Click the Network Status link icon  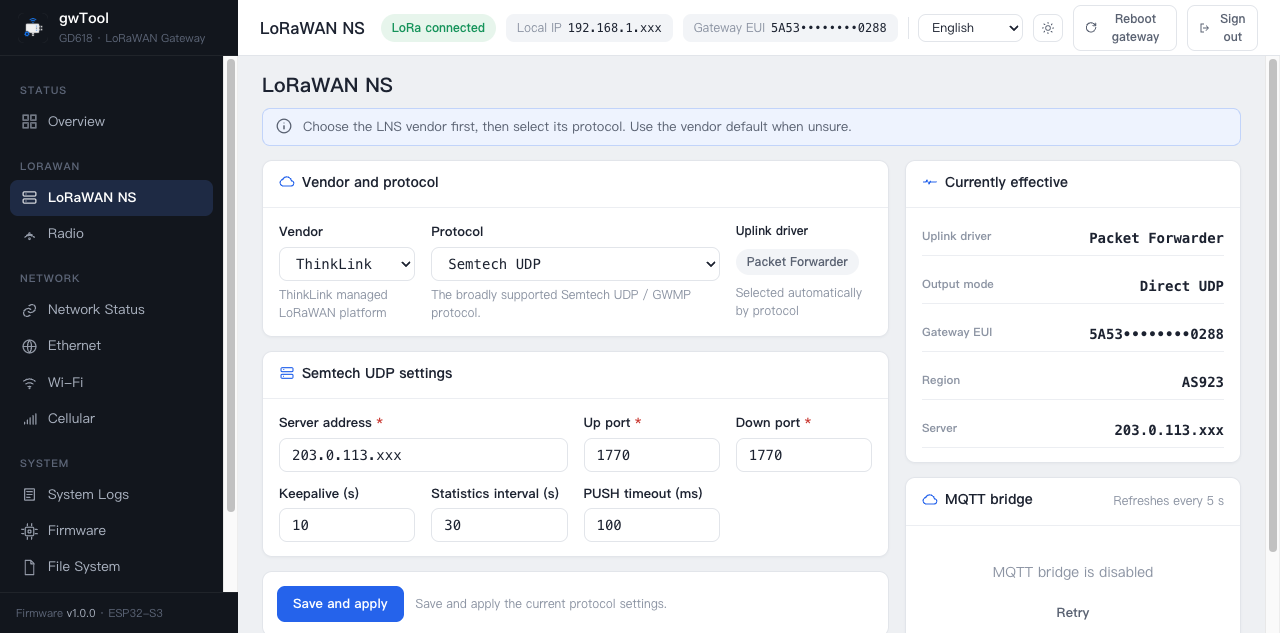29,309
